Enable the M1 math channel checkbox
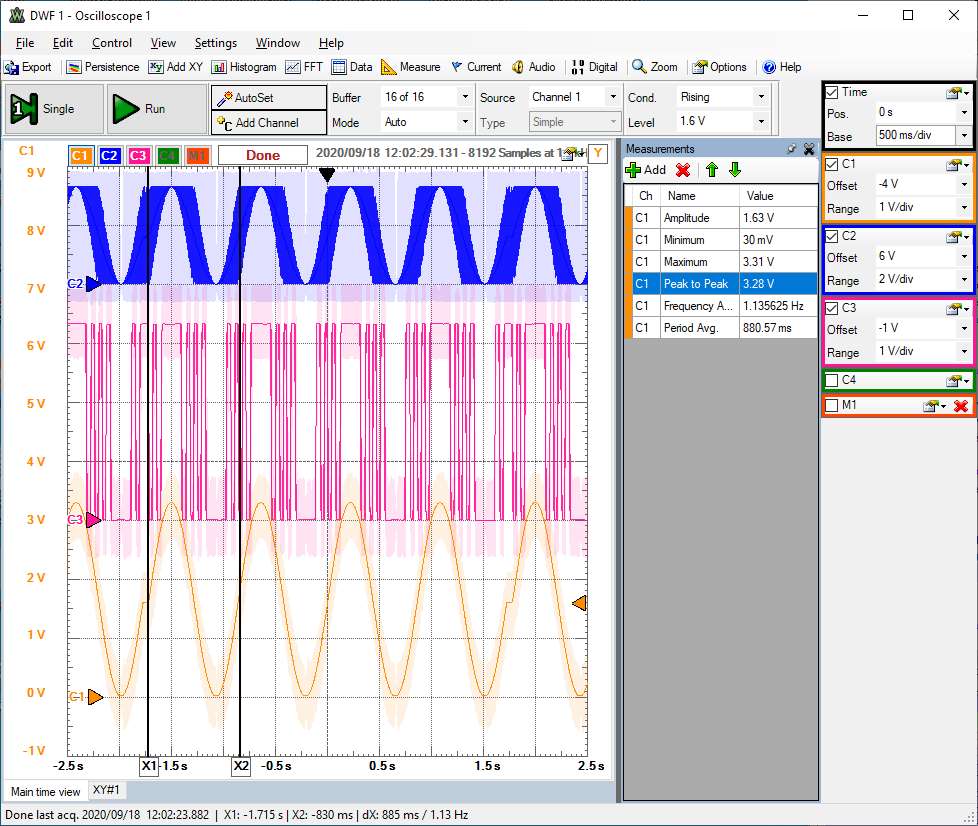 click(x=832, y=405)
